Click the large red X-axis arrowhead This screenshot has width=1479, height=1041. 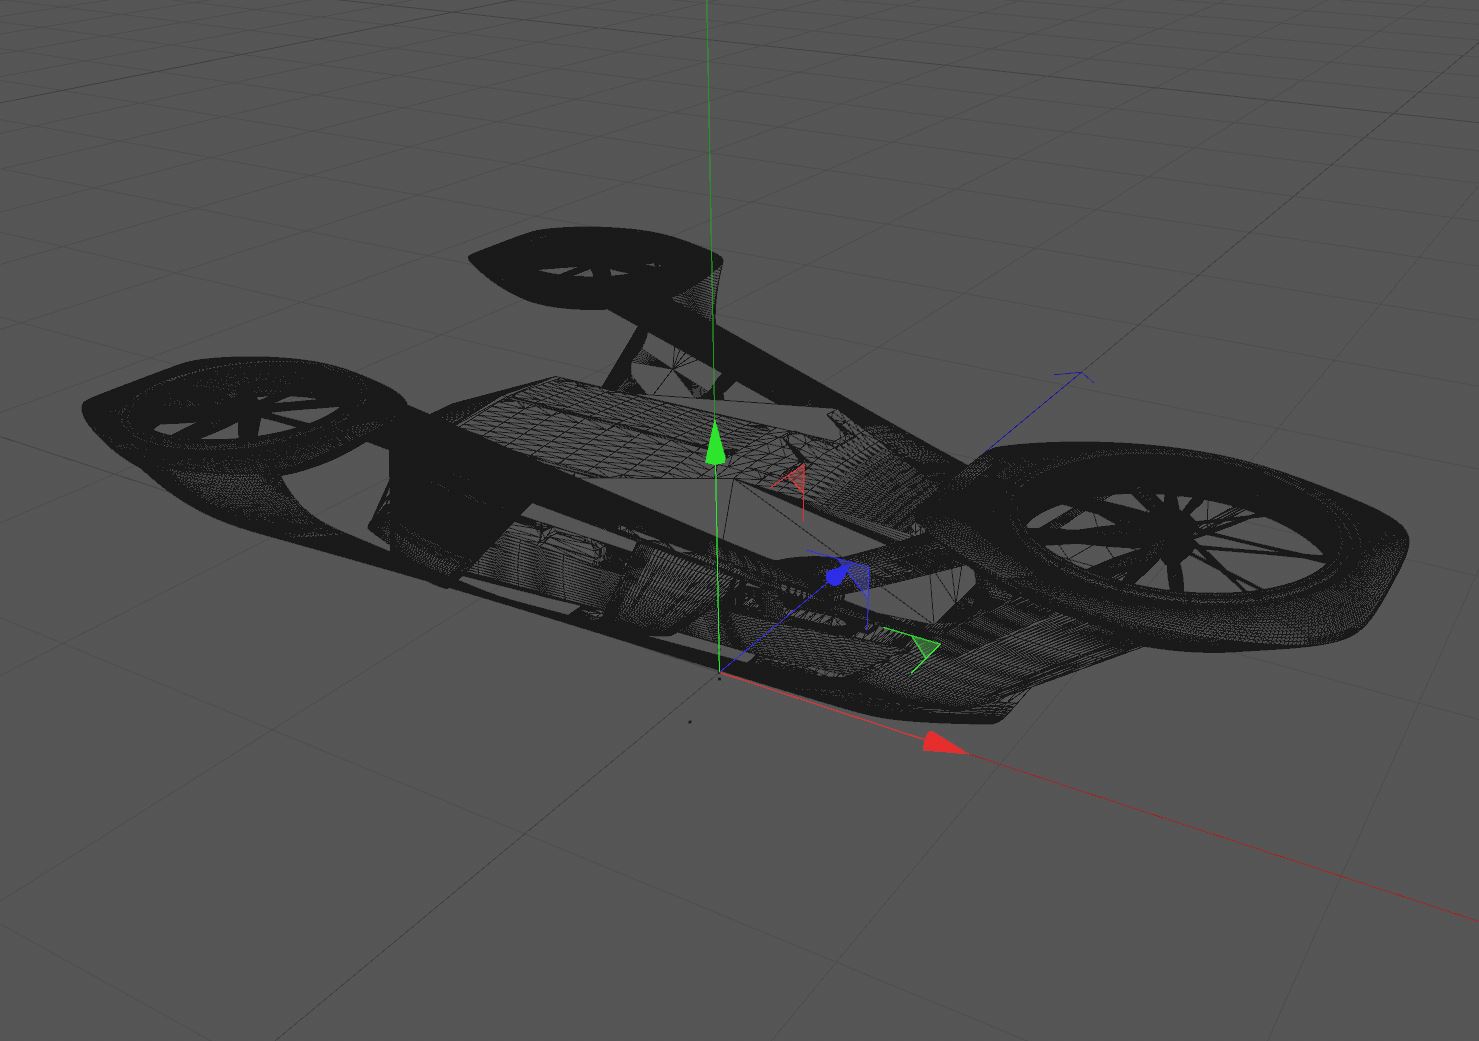[943, 743]
